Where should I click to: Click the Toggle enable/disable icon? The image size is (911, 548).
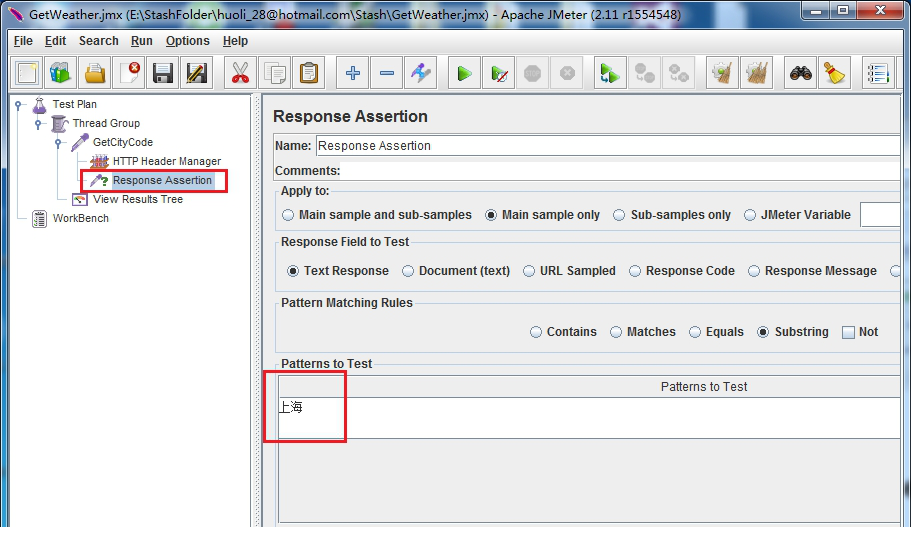pos(421,73)
